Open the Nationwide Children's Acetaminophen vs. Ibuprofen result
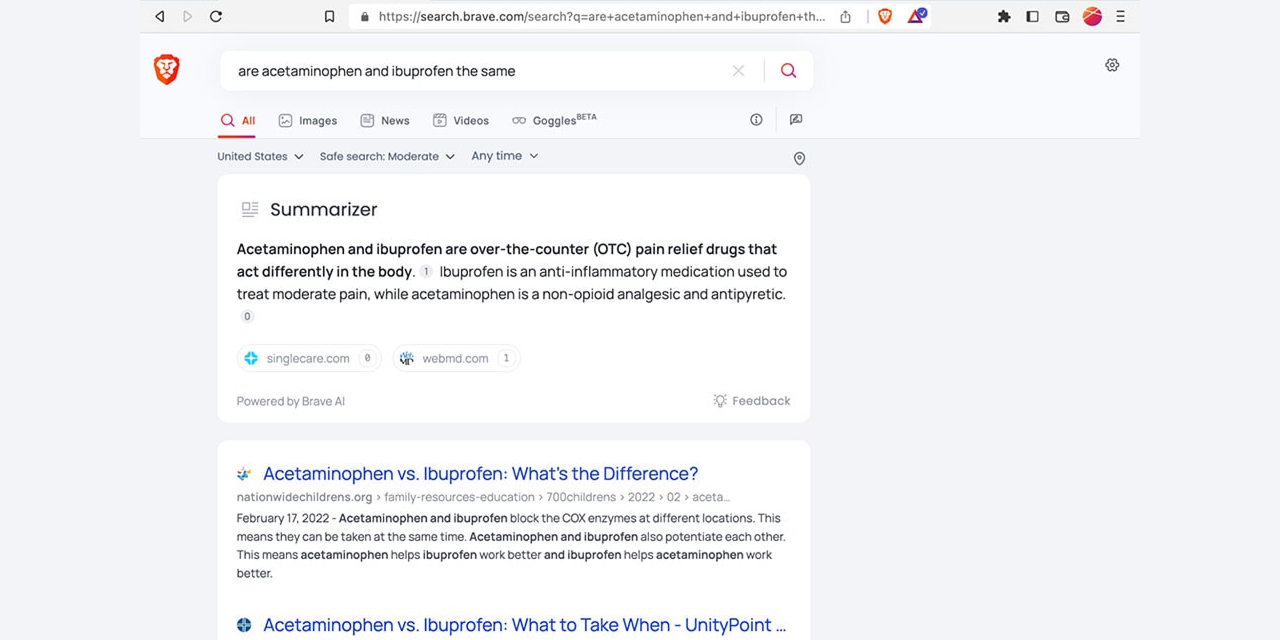The width and height of the screenshot is (1280, 640). tap(480, 473)
